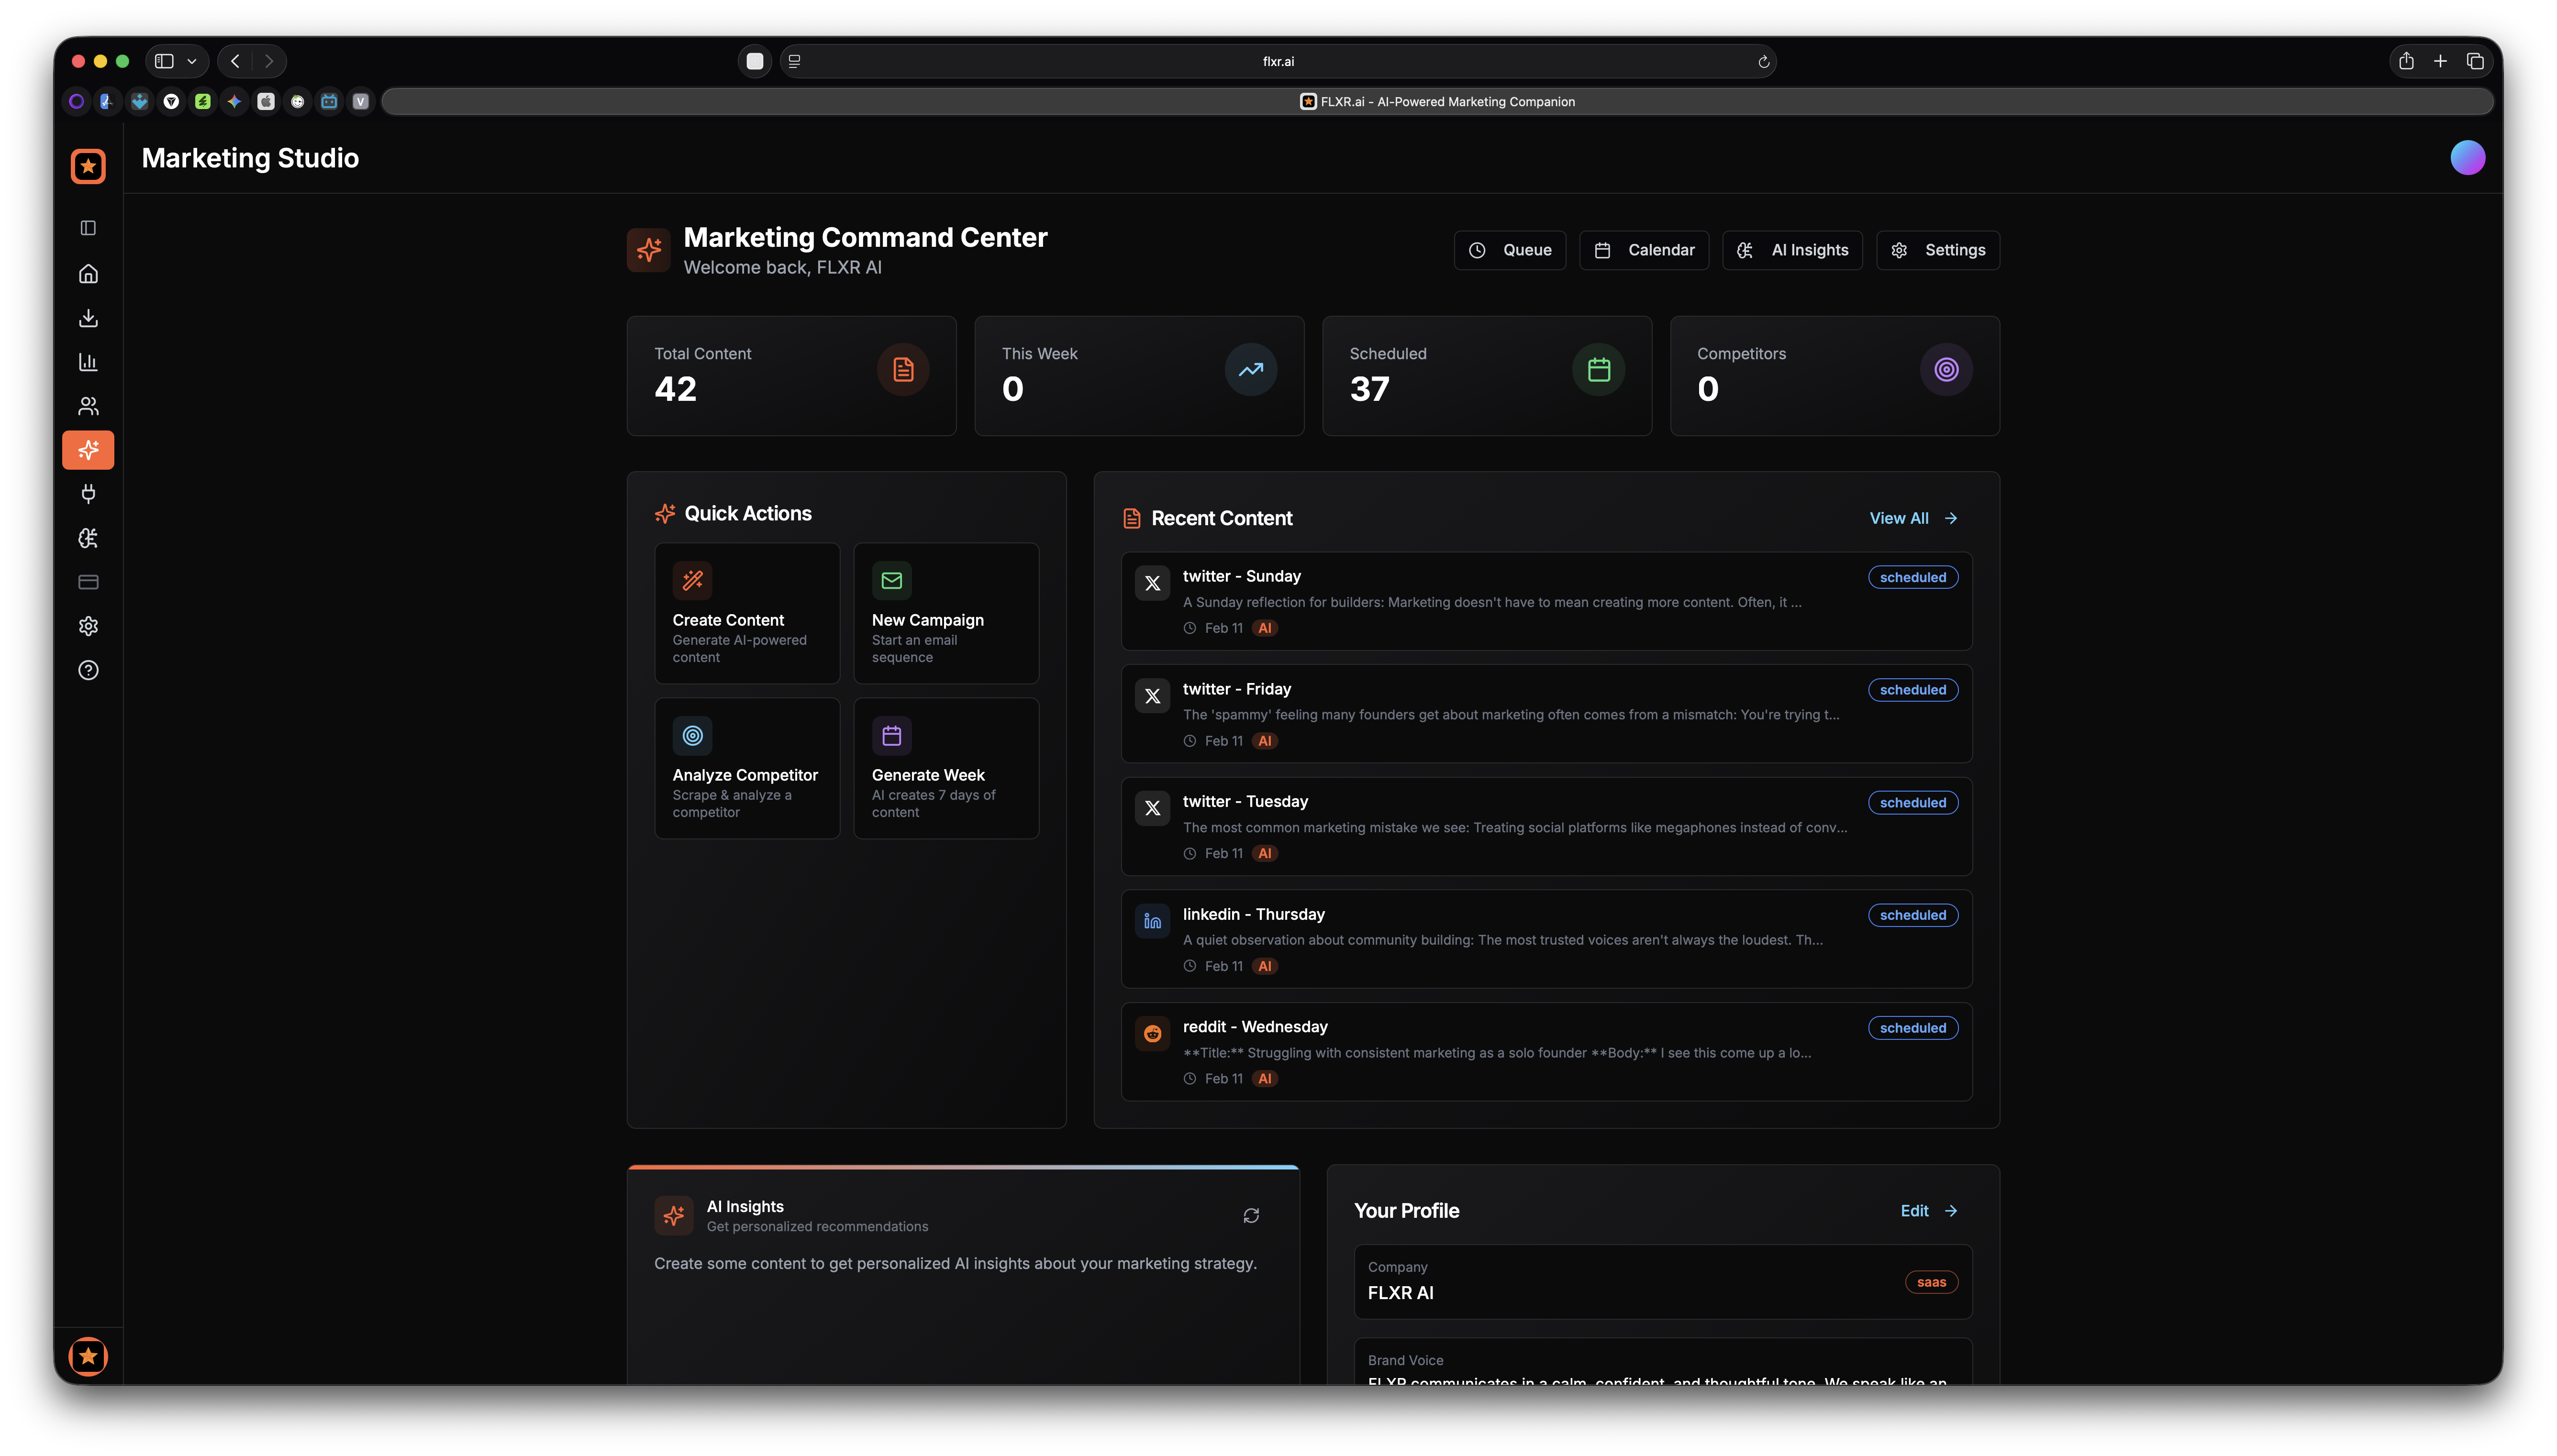Open the bar chart analytics sidebar icon
2557x1456 pixels.
coord(88,362)
